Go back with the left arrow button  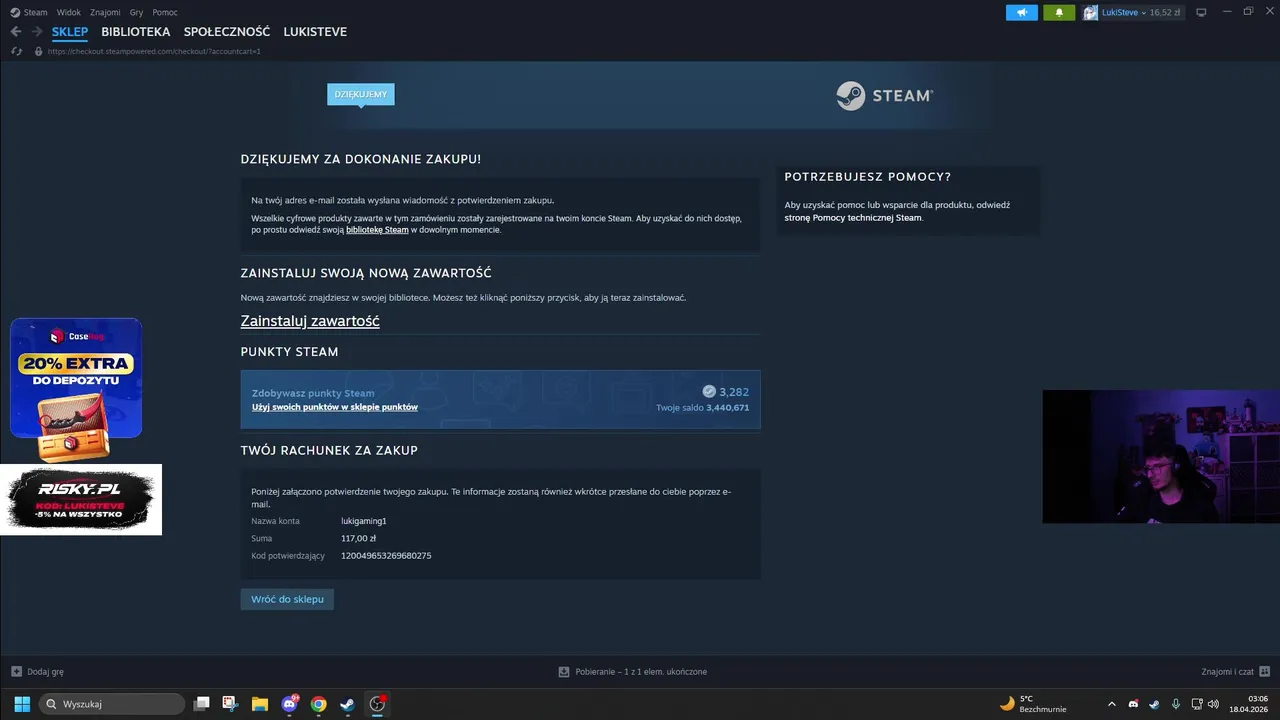pos(16,32)
